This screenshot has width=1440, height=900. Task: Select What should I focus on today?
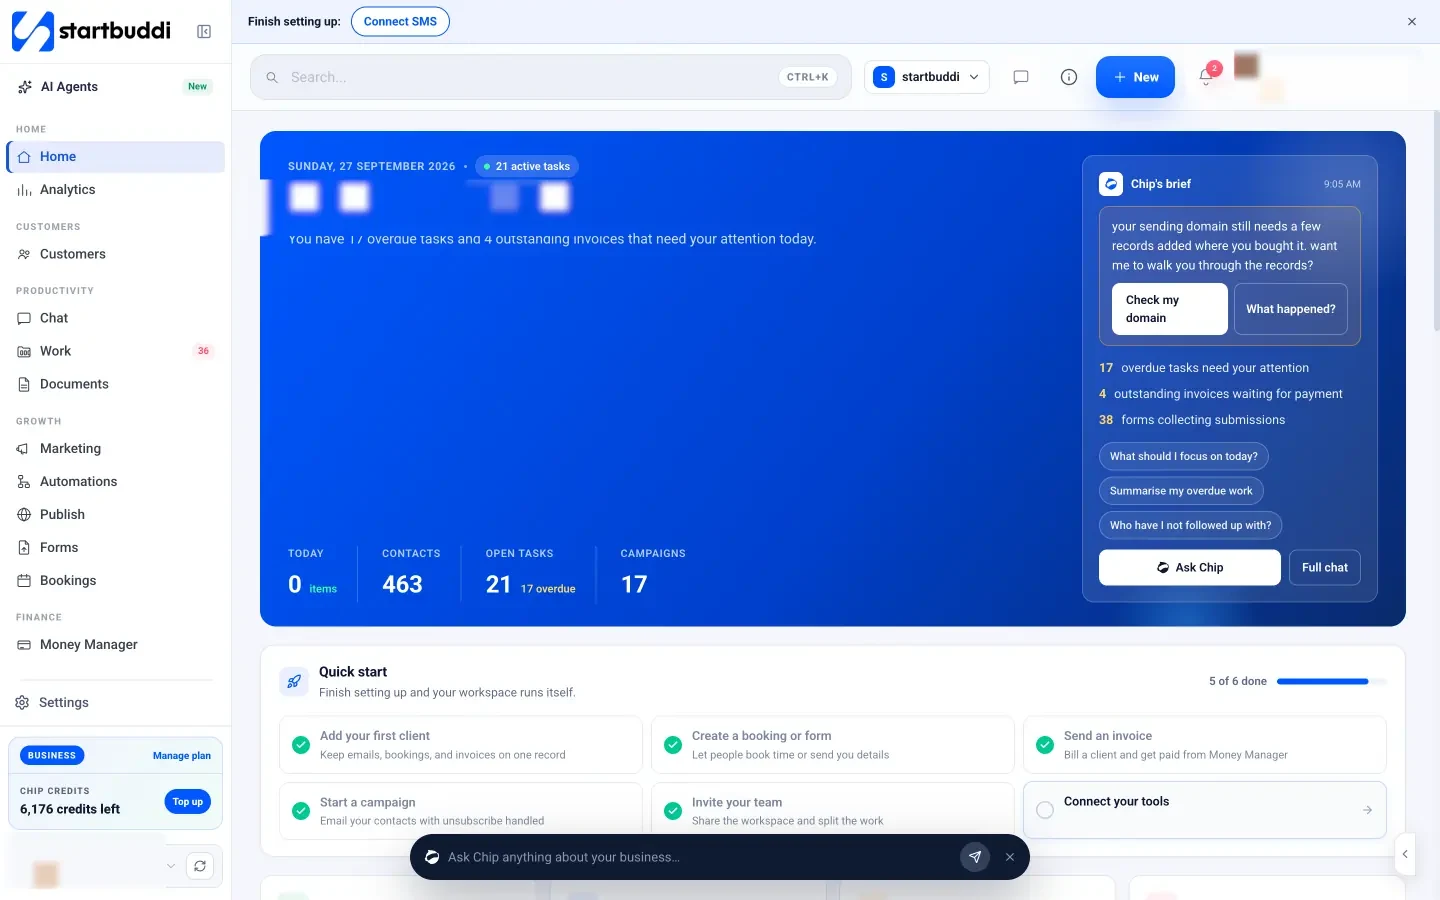(x=1184, y=457)
